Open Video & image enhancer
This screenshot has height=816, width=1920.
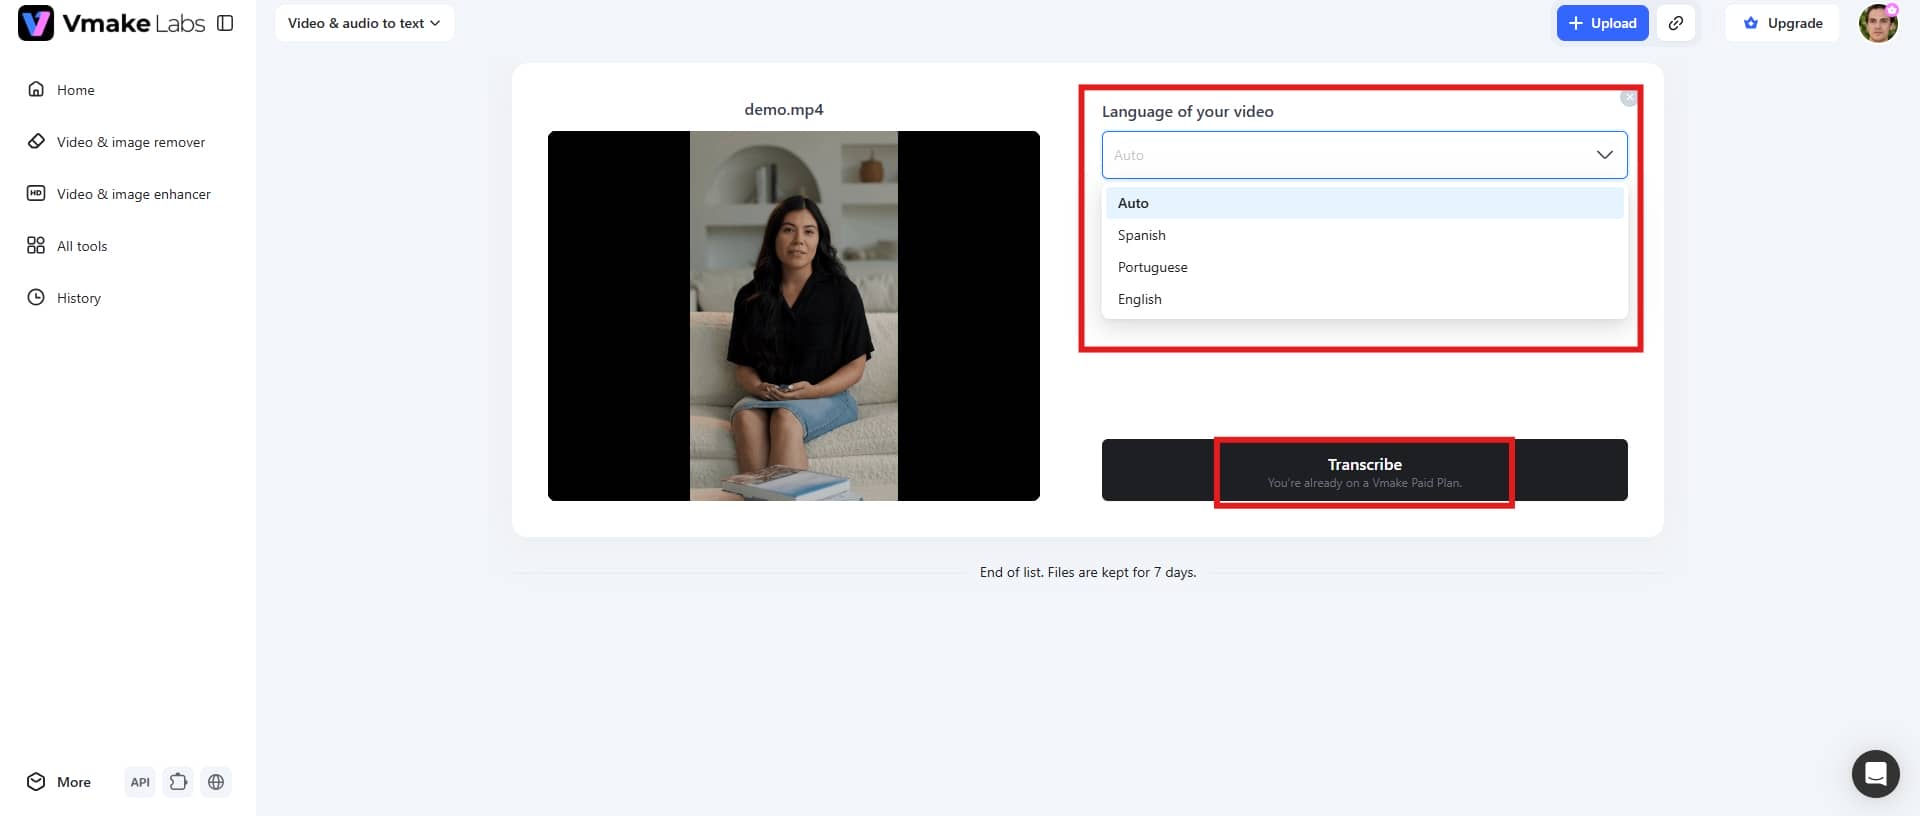point(119,194)
